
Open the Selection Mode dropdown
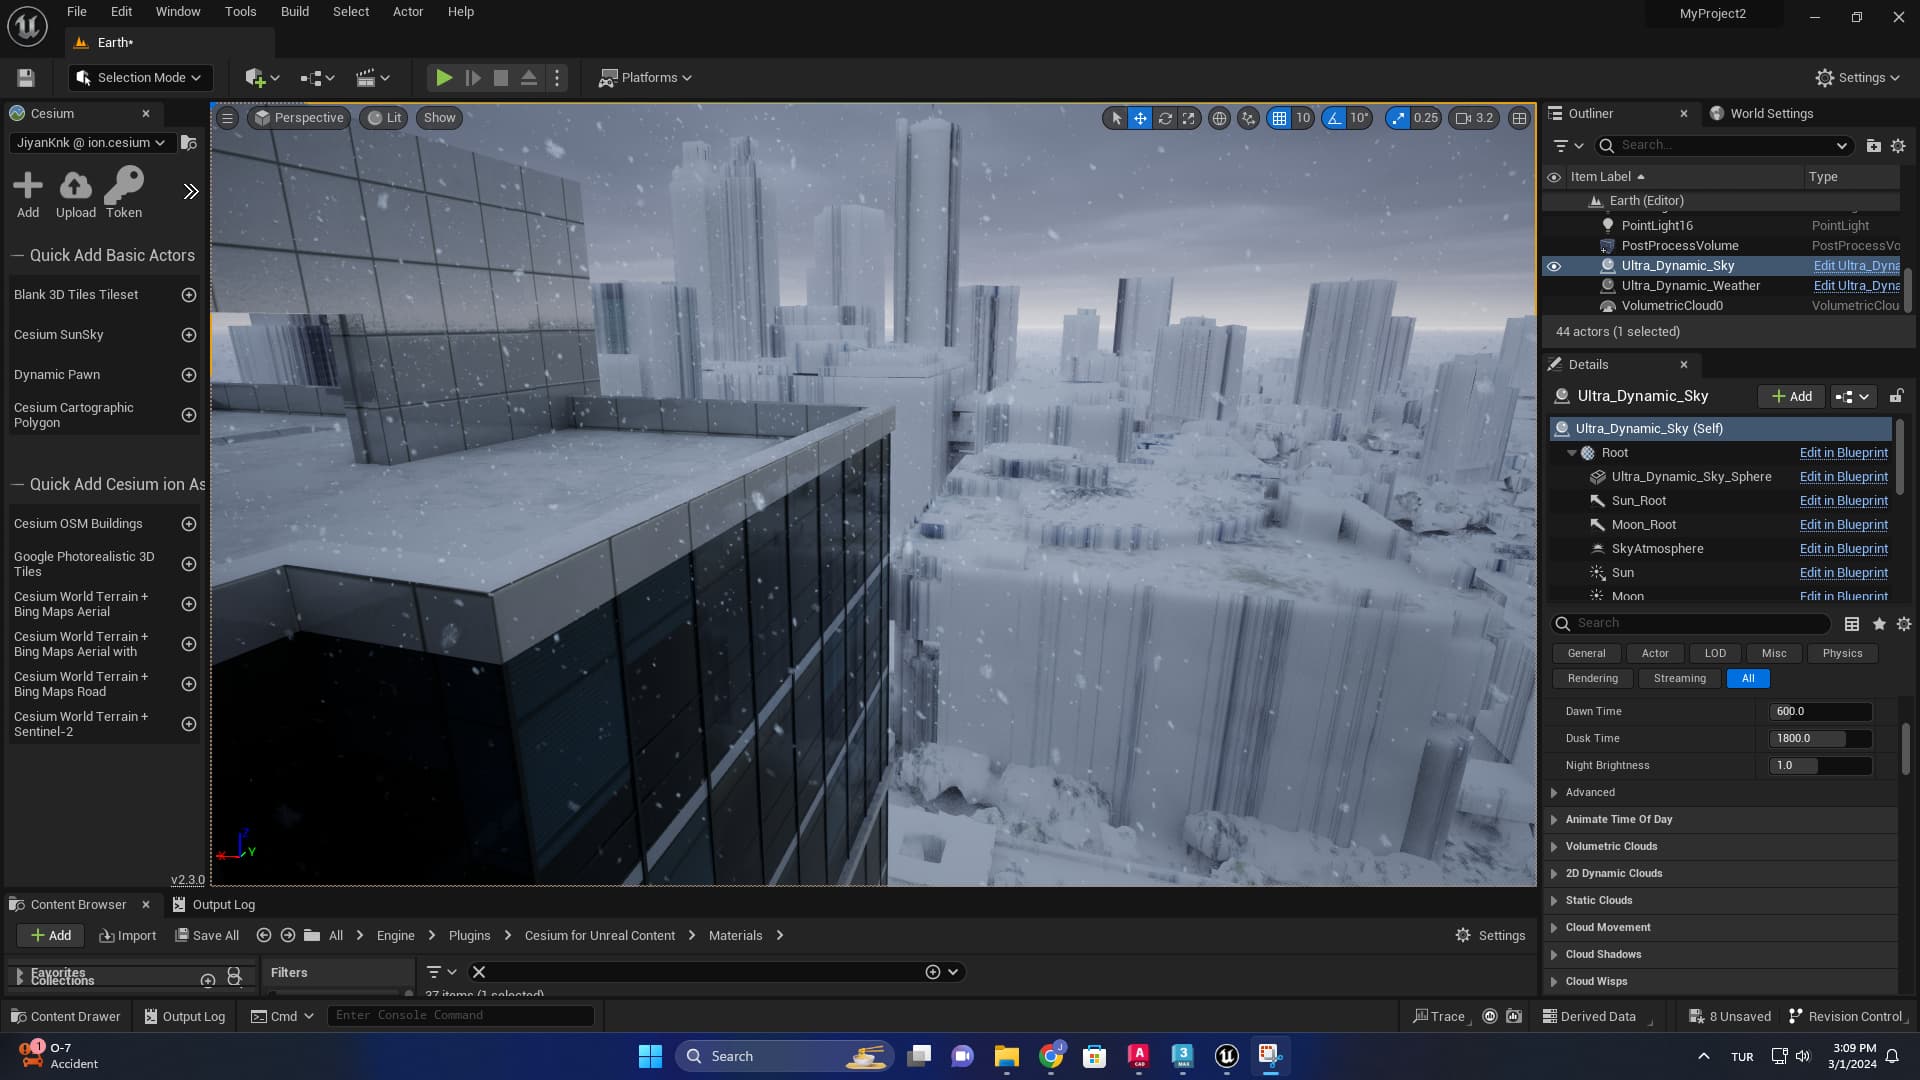140,78
